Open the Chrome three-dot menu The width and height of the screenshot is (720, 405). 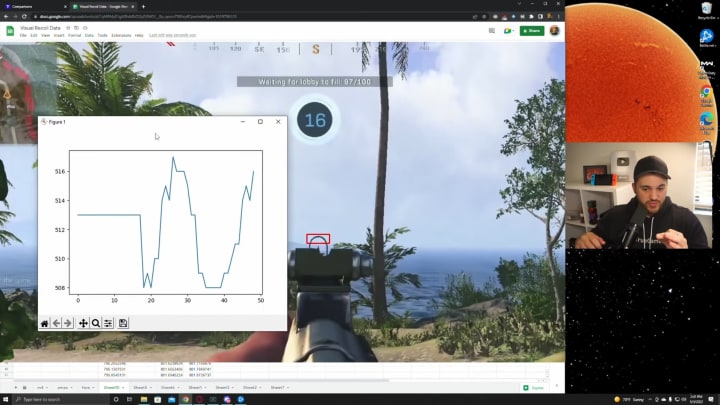[559, 17]
